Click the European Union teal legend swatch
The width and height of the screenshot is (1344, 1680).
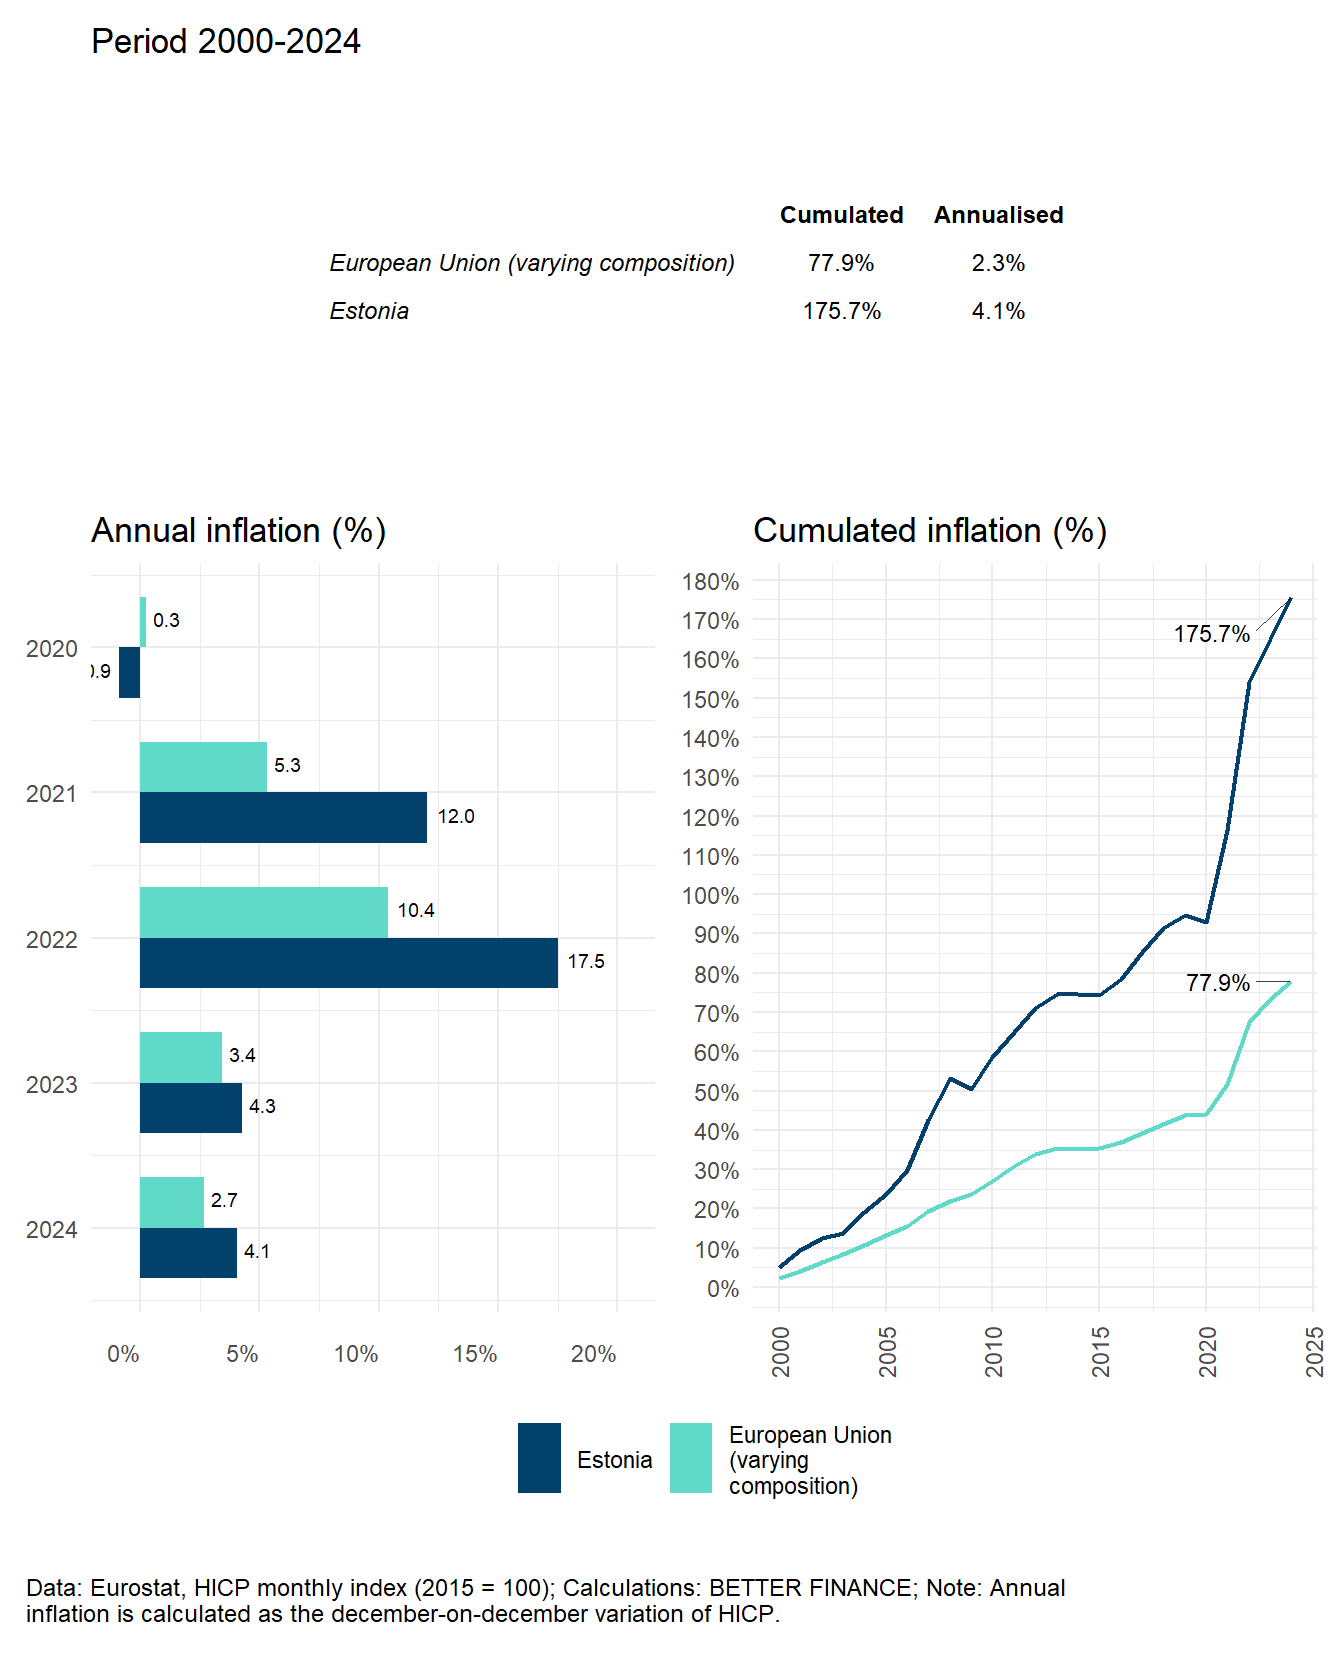pyautogui.click(x=690, y=1458)
